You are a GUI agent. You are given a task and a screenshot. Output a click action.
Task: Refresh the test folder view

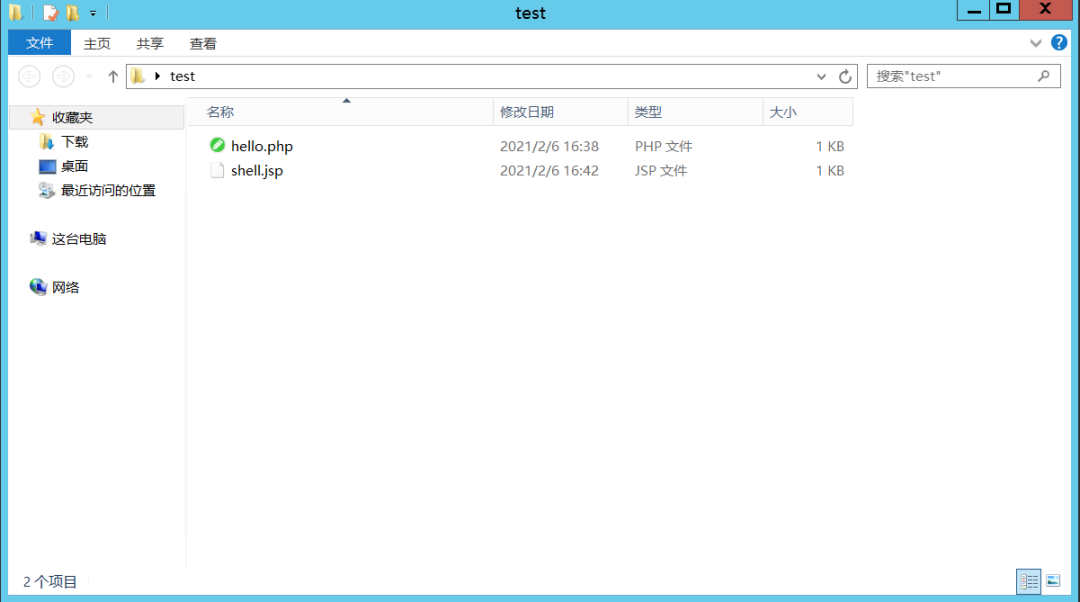845,76
